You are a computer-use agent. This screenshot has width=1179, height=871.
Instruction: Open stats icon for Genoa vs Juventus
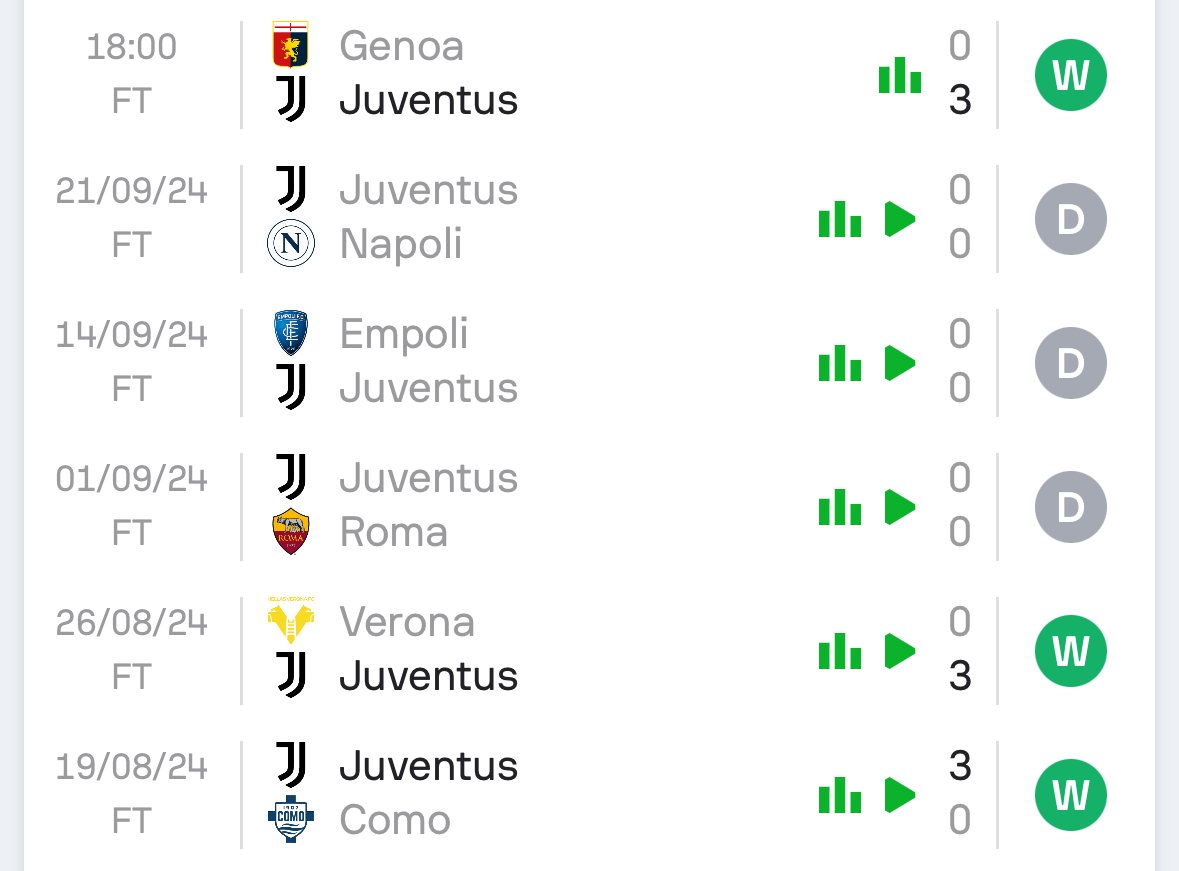tap(899, 75)
